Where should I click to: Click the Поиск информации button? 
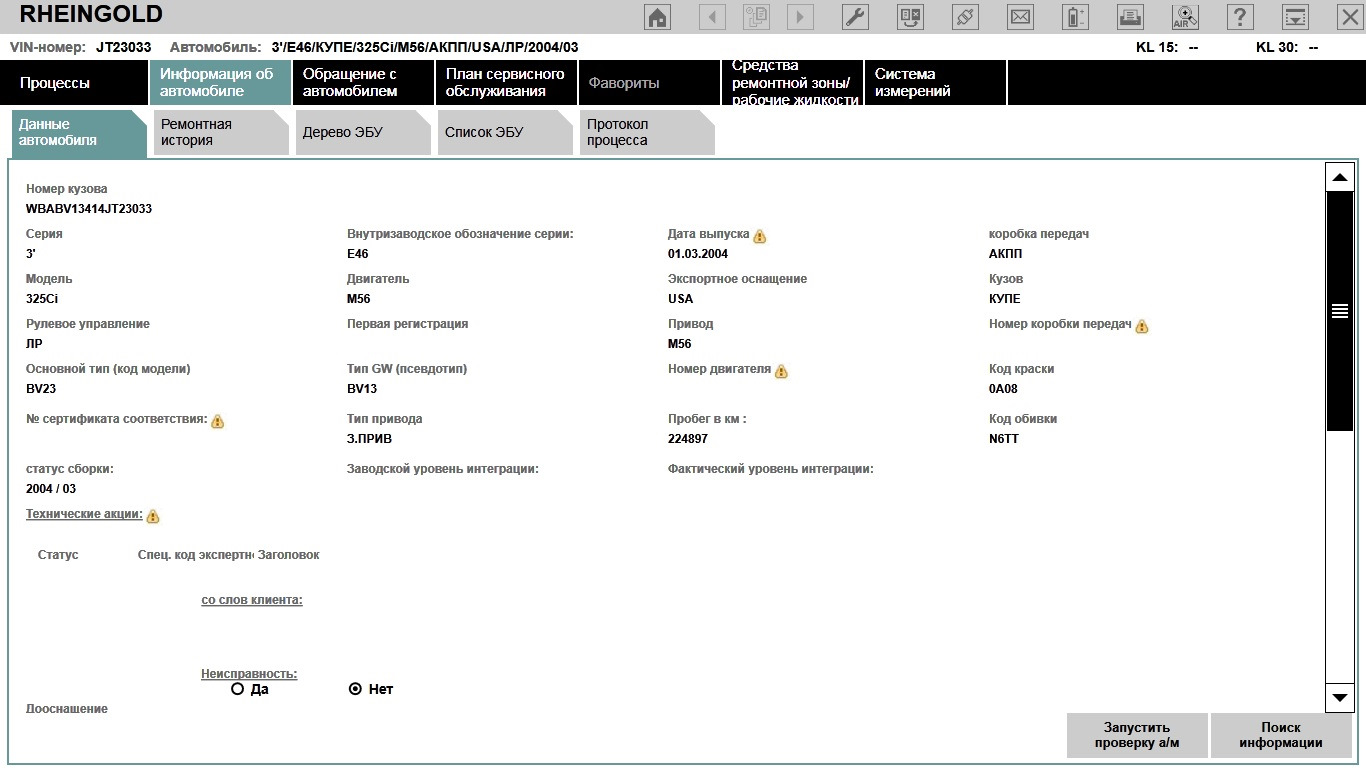[x=1281, y=735]
